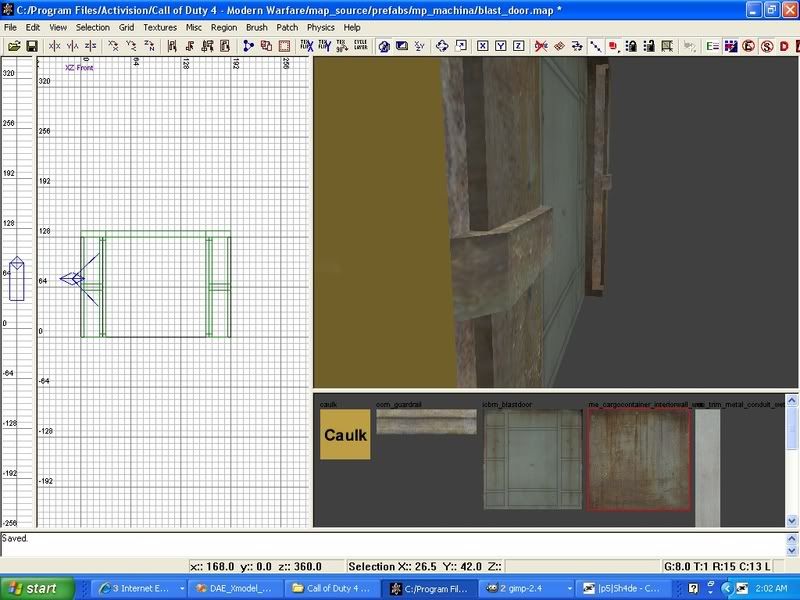
Task: Open the Call of Duty 4 folder taskbar window
Action: 332,588
